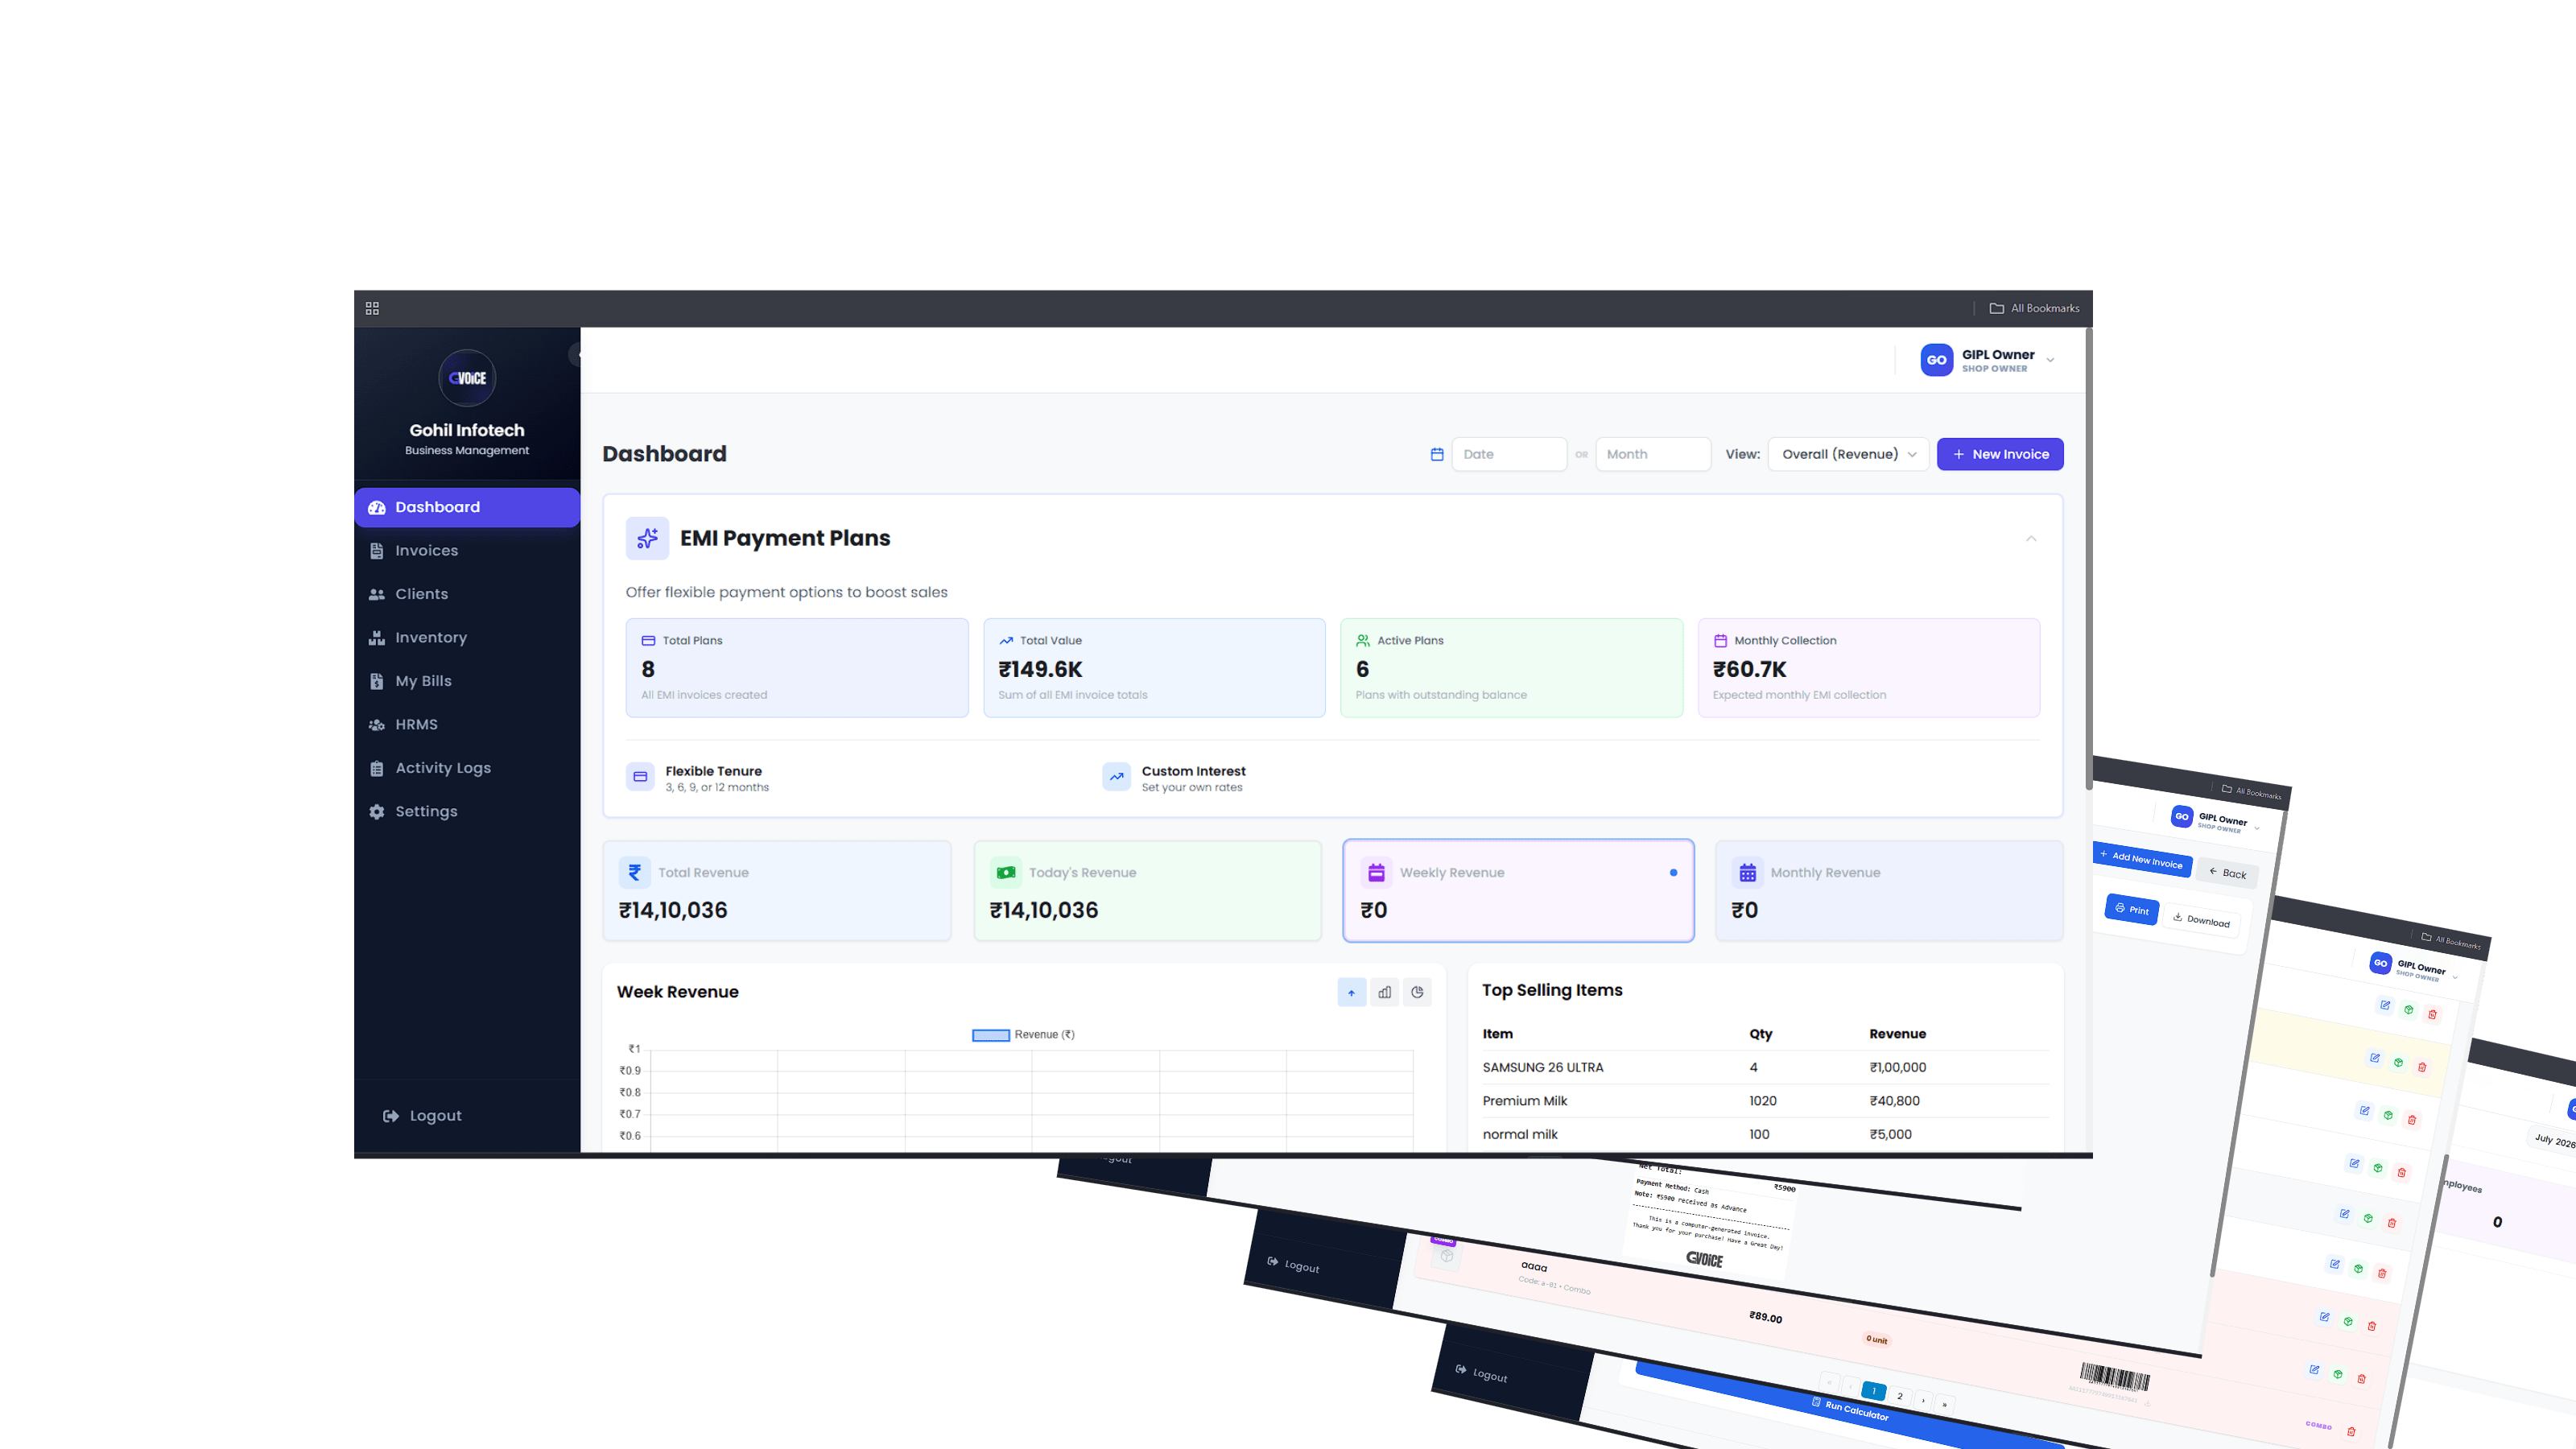Click the cash icon on Today's Revenue card
Viewport: 2576px width, 1449px height.
point(1006,872)
